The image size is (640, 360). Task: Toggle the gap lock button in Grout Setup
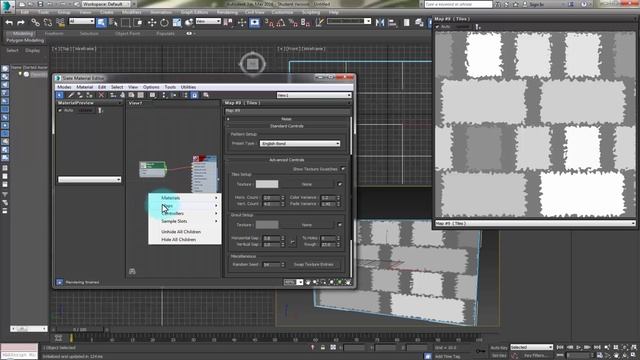tap(293, 242)
